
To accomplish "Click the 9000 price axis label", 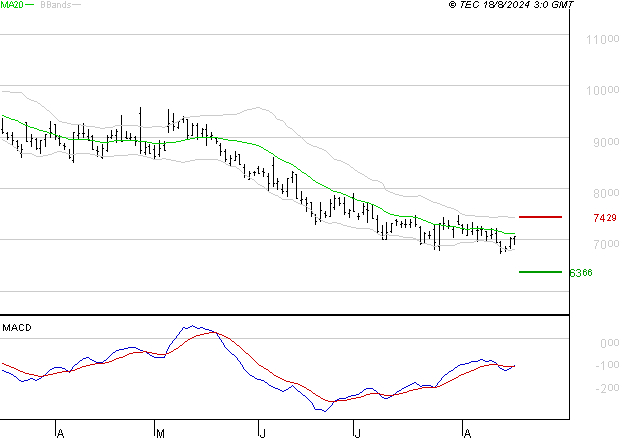I will click(x=606, y=142).
